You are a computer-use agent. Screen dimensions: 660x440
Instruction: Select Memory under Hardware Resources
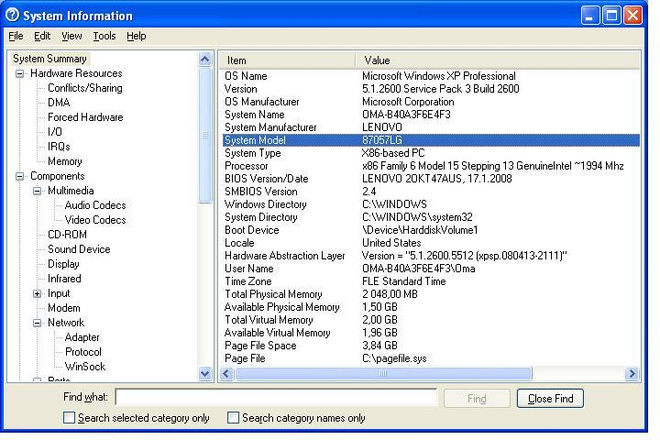(x=64, y=162)
